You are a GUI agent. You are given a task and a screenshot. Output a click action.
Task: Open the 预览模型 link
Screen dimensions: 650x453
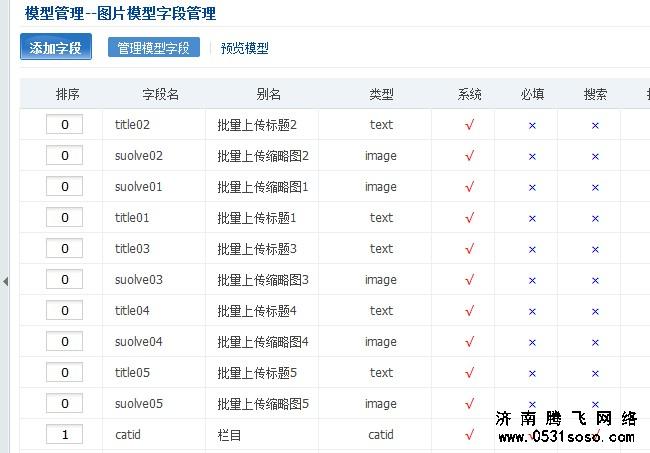pos(245,48)
